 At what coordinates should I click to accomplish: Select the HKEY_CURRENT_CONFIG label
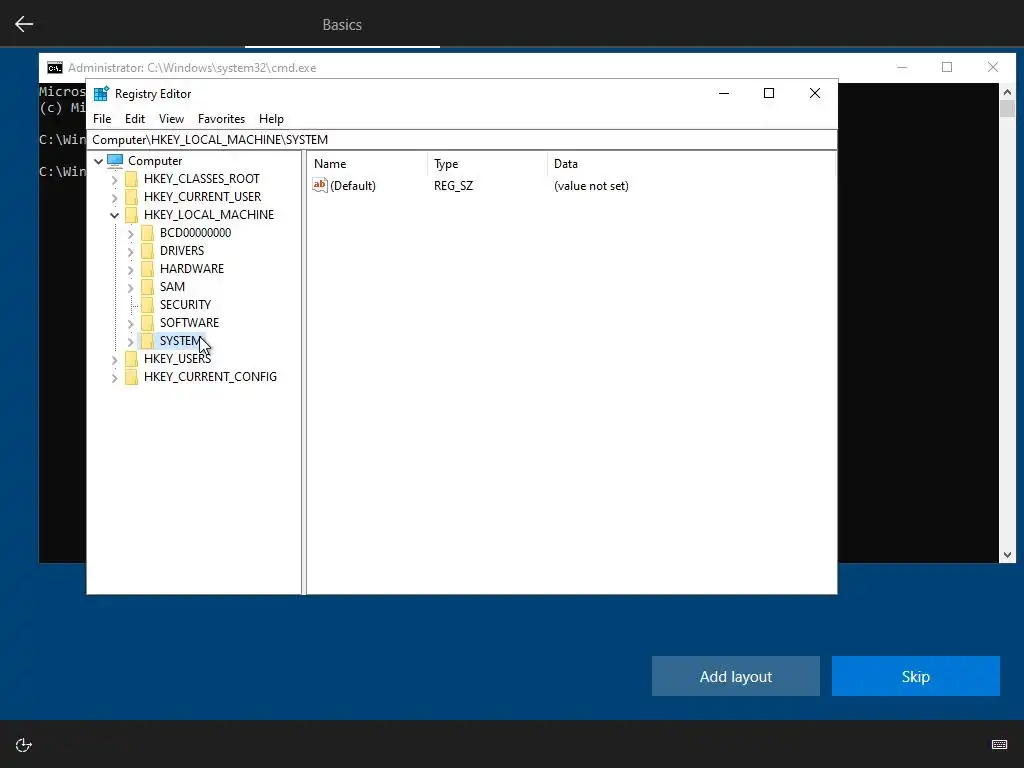click(210, 377)
